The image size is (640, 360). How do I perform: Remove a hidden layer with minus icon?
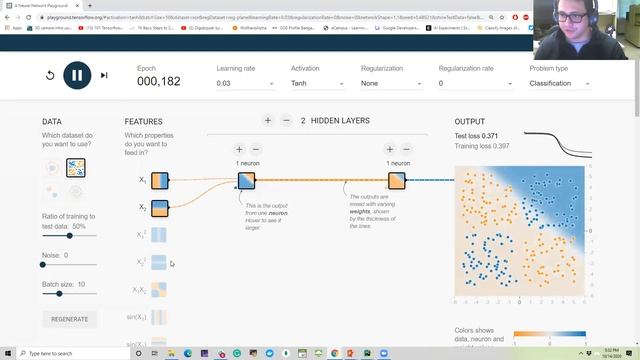[x=286, y=120]
